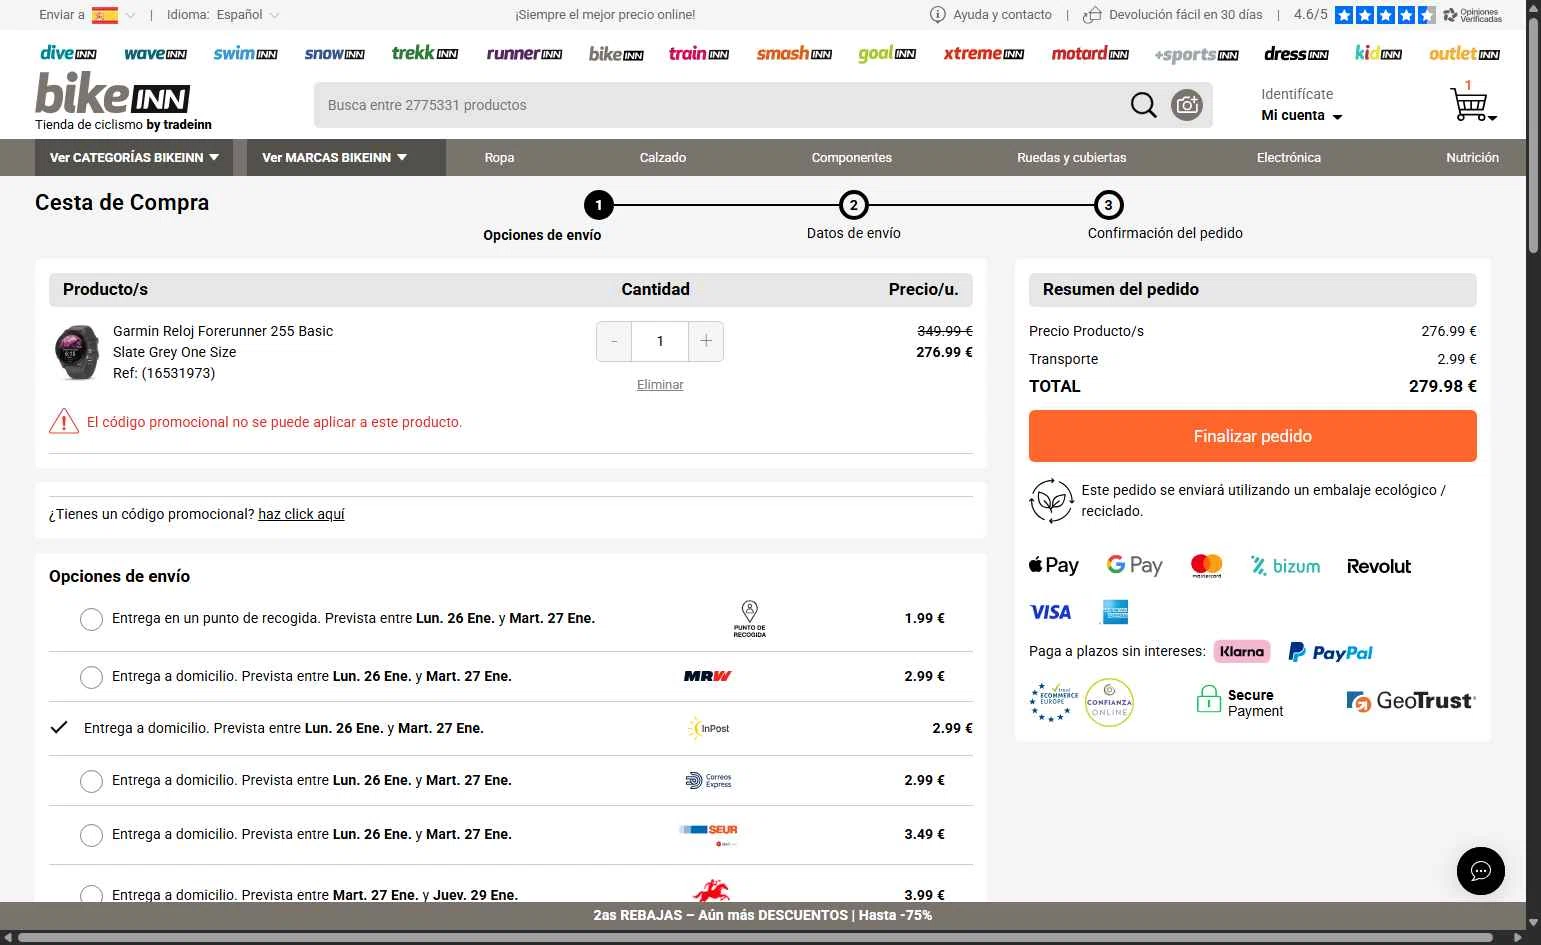Image resolution: width=1541 pixels, height=945 pixels.
Task: Click Garmin Reloj Forerunner 255 Basic name
Action: tap(223, 331)
